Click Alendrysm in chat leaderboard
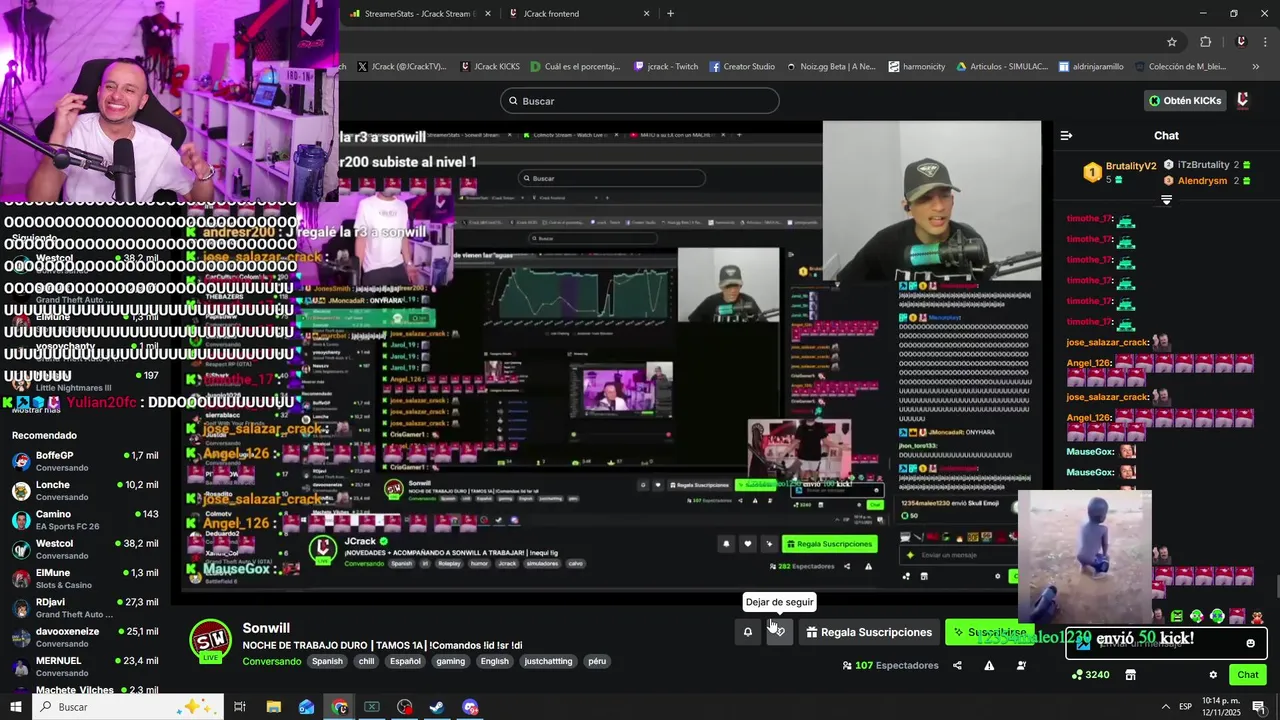1280x720 pixels. pos(1202,181)
